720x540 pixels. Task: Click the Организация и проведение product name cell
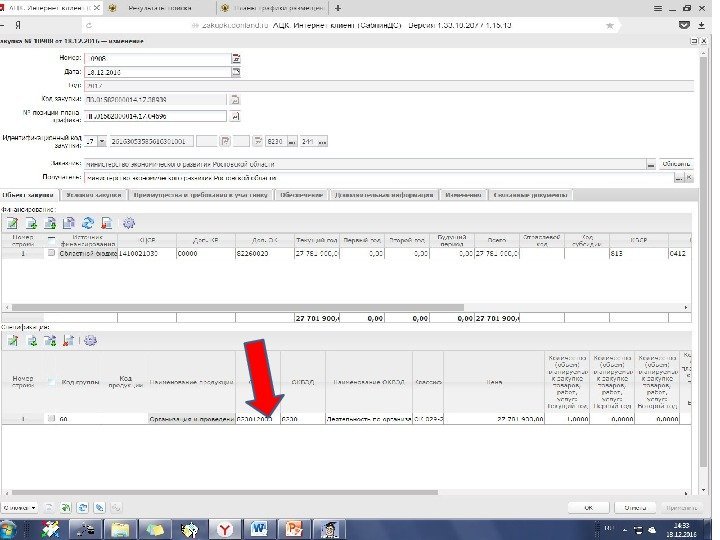[191, 419]
